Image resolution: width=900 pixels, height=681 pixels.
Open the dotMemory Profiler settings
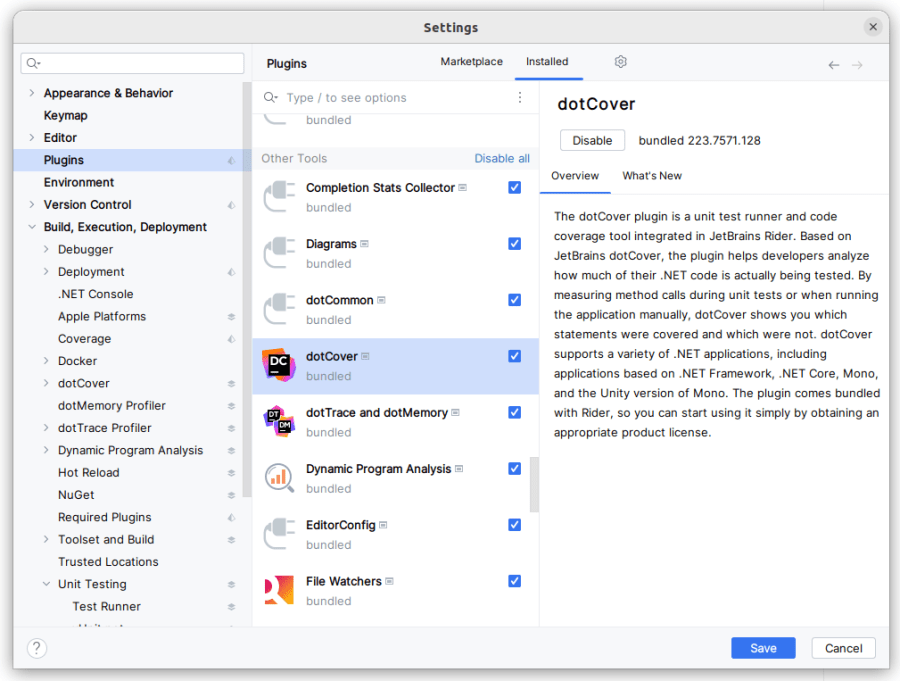(111, 406)
